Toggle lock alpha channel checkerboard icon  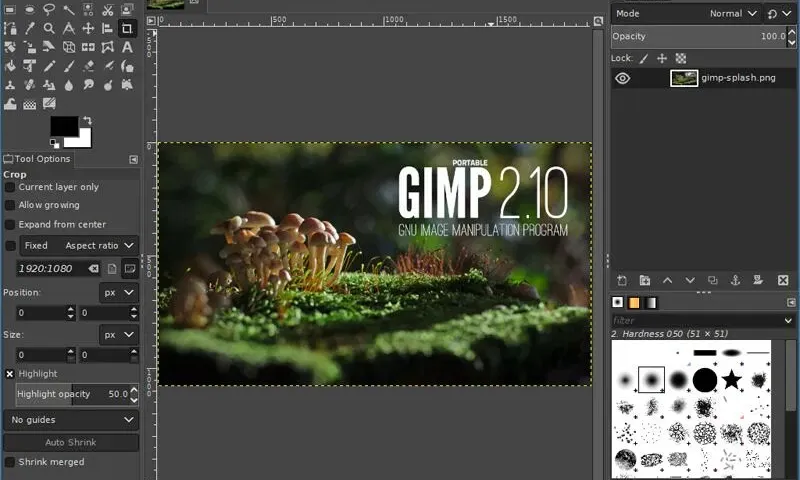click(x=681, y=59)
